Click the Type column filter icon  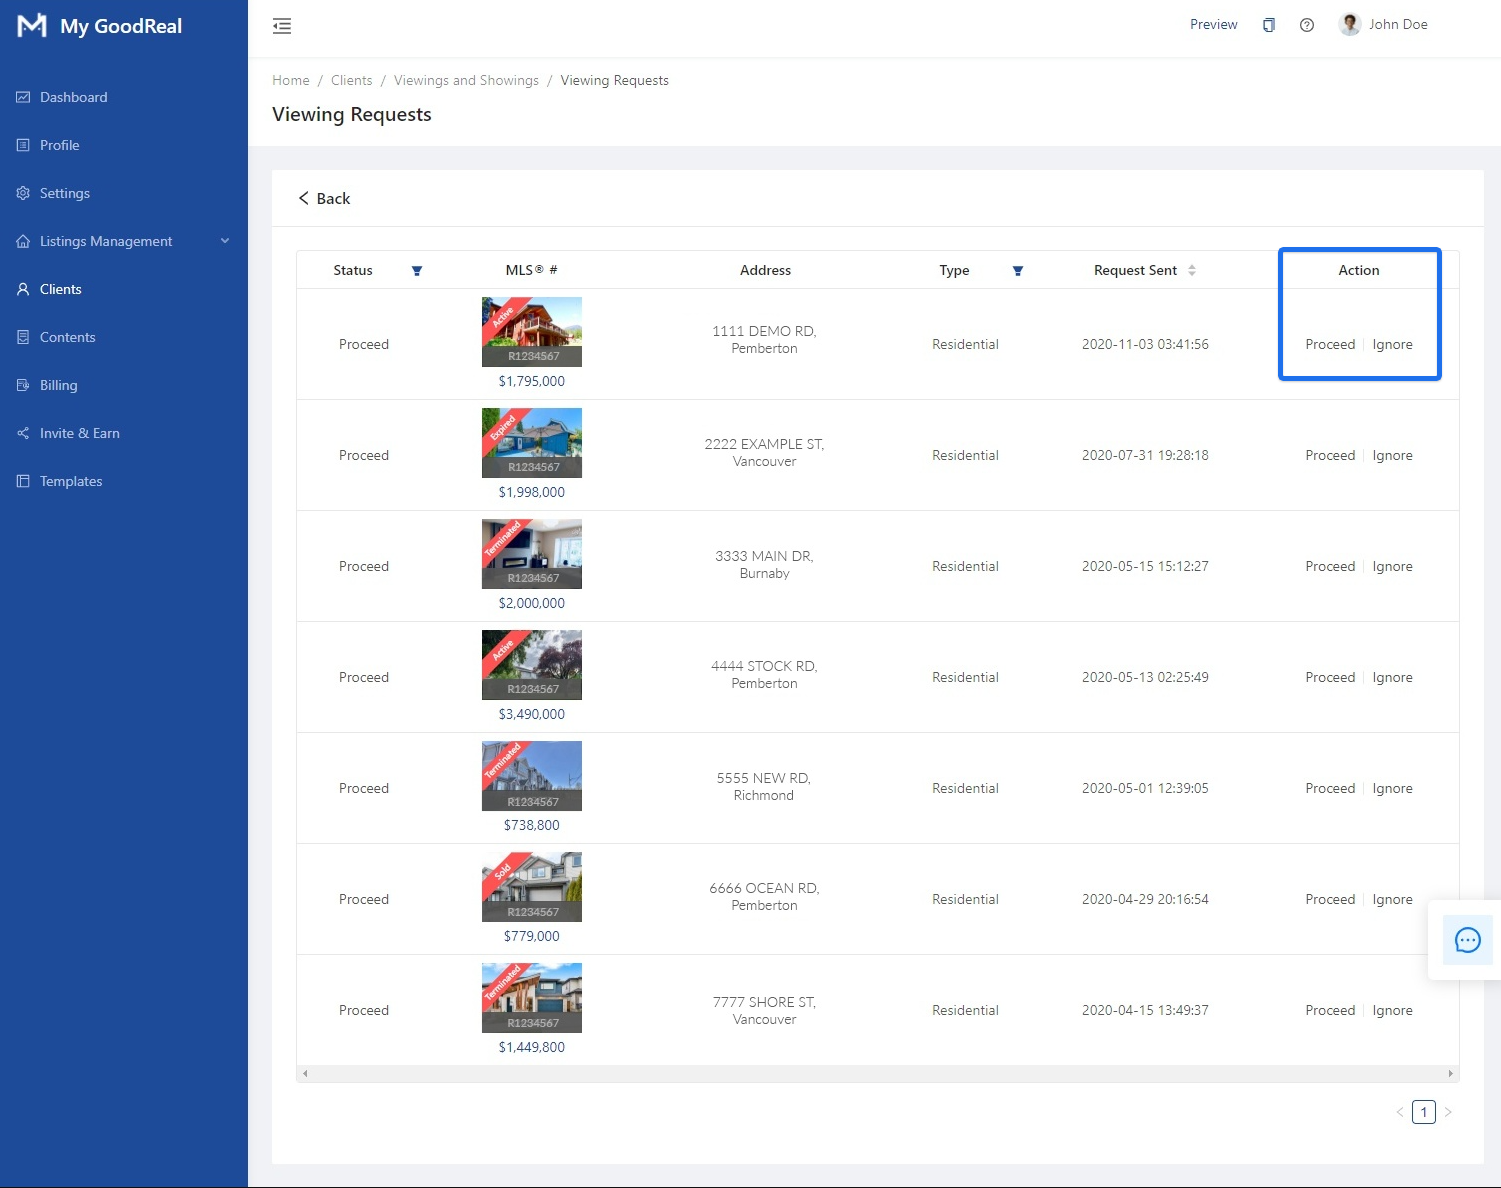[1017, 271]
